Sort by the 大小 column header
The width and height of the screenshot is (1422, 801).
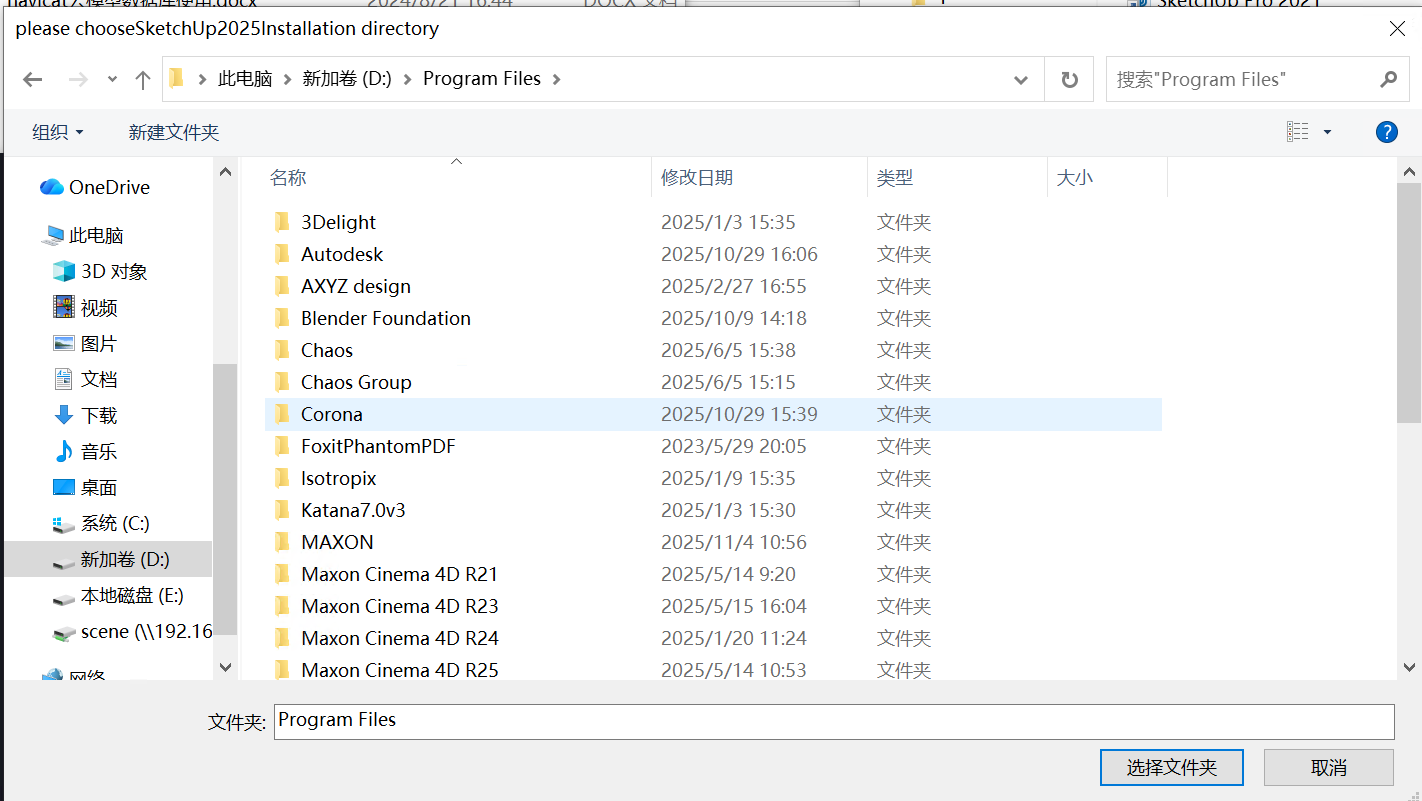tap(1107, 177)
